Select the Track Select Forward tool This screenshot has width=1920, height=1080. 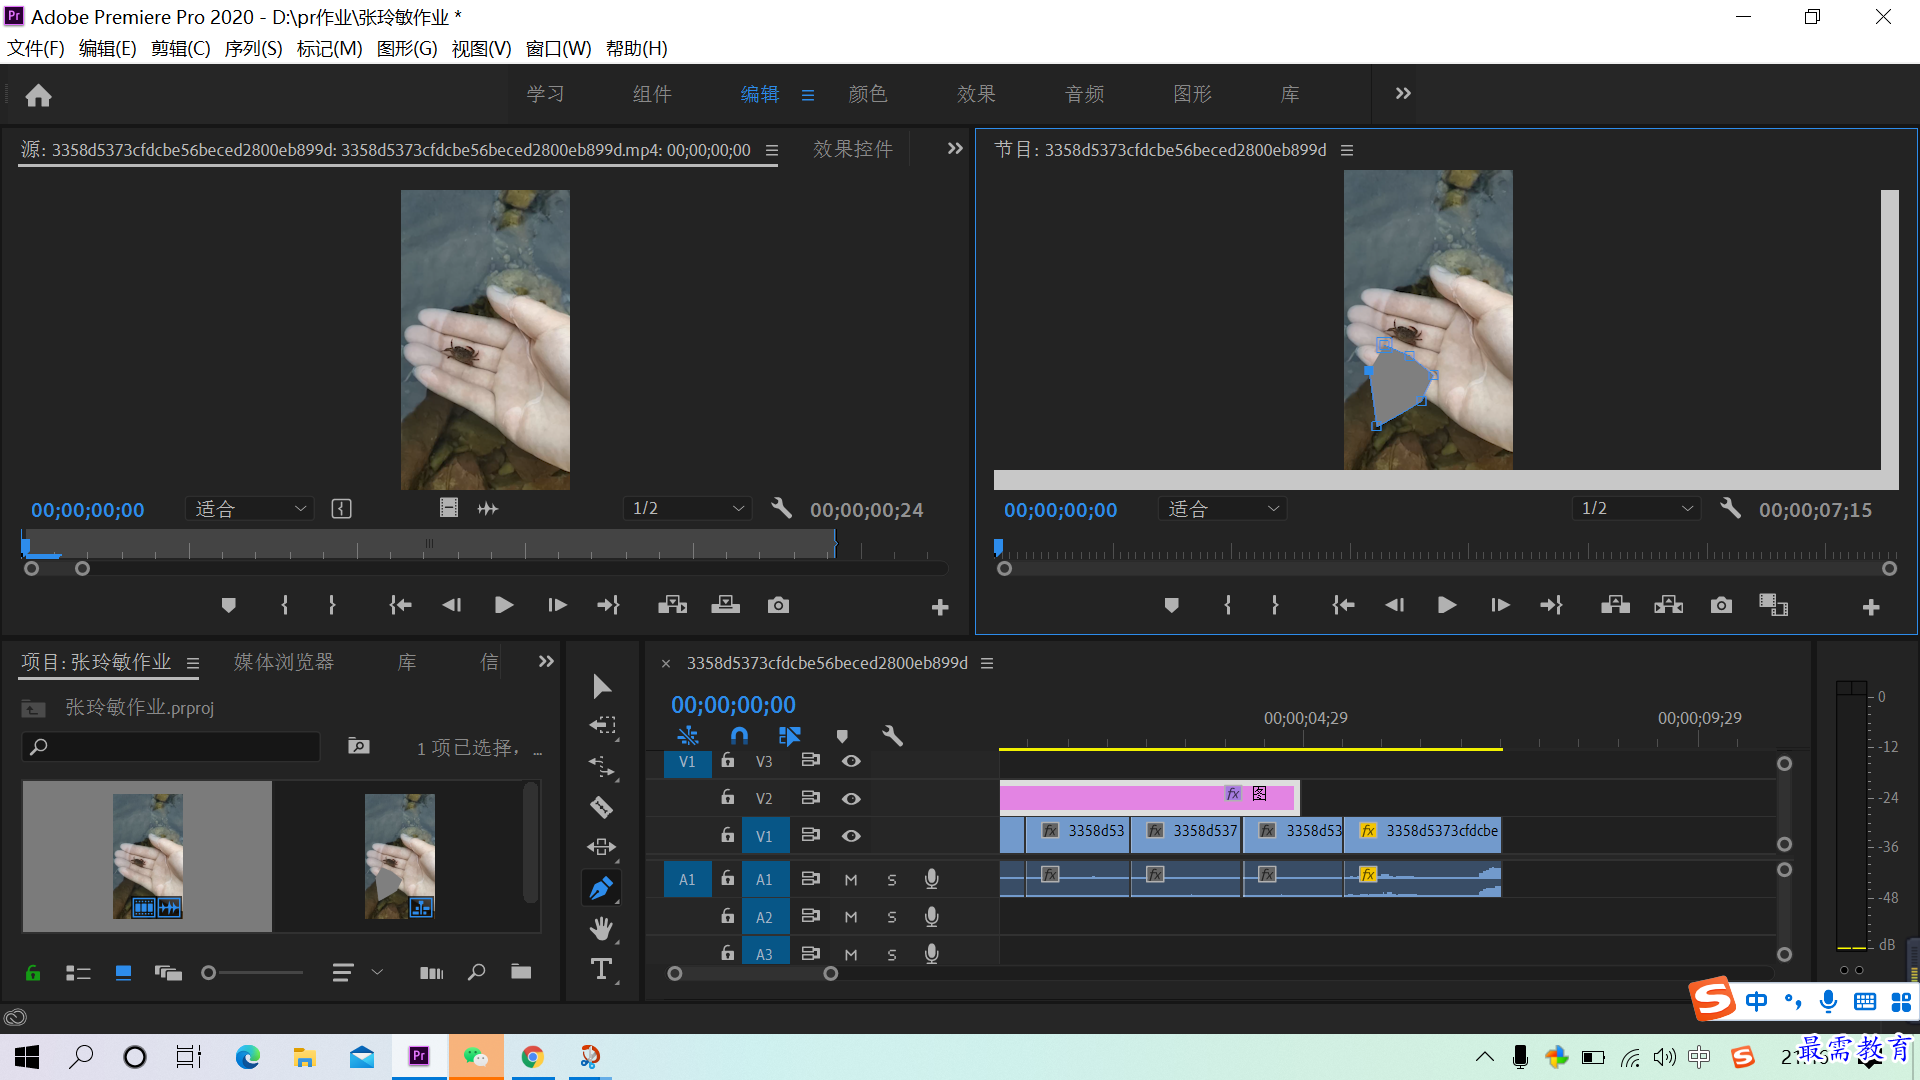click(602, 726)
